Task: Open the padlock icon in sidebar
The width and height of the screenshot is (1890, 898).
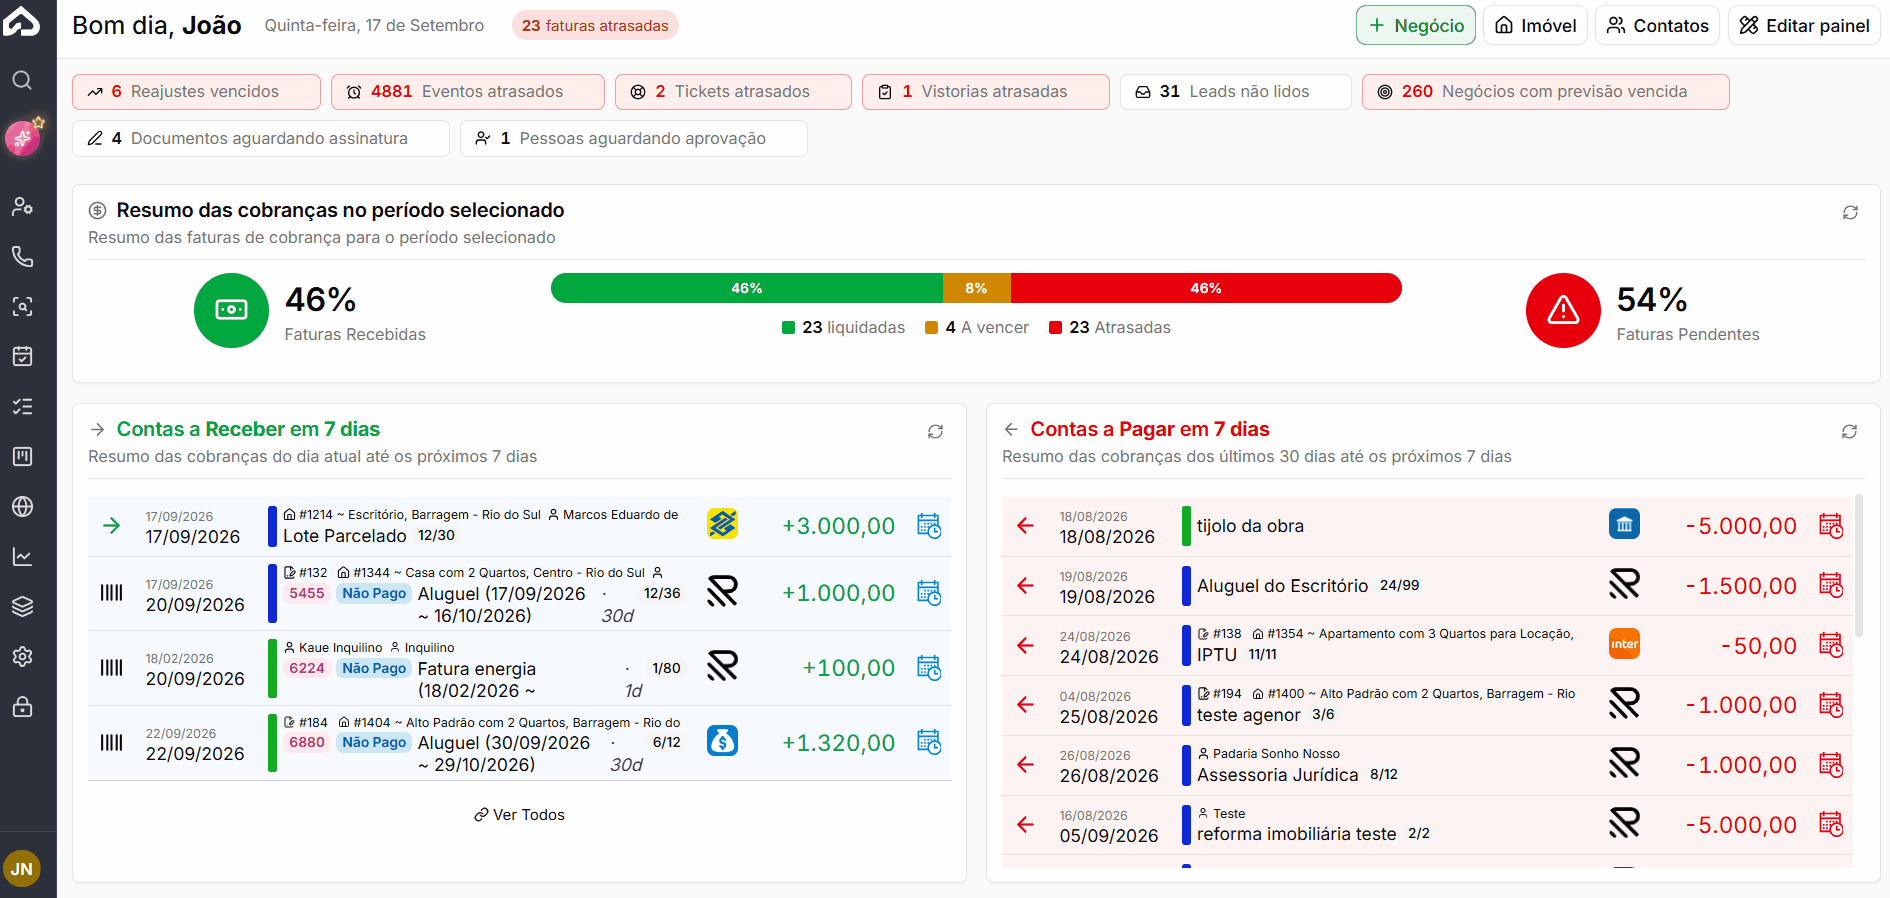Action: [22, 707]
